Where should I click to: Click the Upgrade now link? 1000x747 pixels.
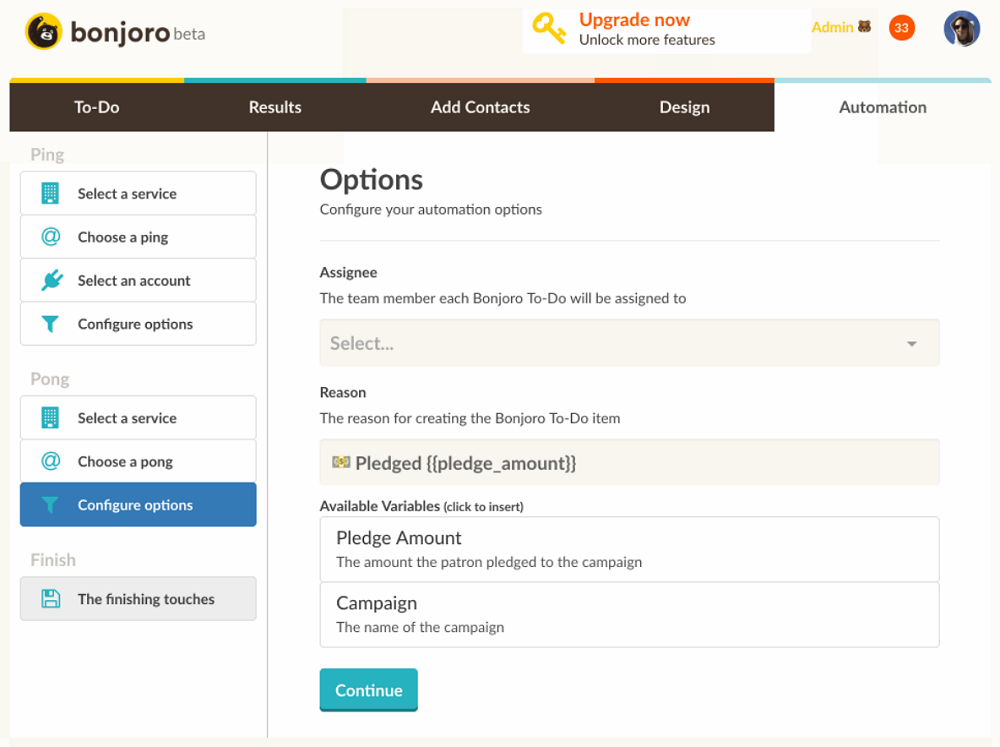click(634, 20)
